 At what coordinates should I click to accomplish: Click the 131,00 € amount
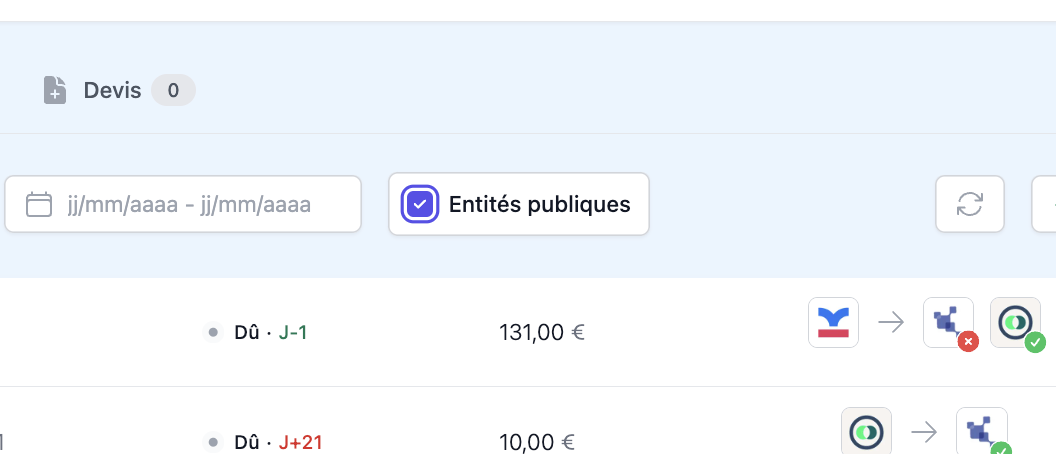point(542,332)
